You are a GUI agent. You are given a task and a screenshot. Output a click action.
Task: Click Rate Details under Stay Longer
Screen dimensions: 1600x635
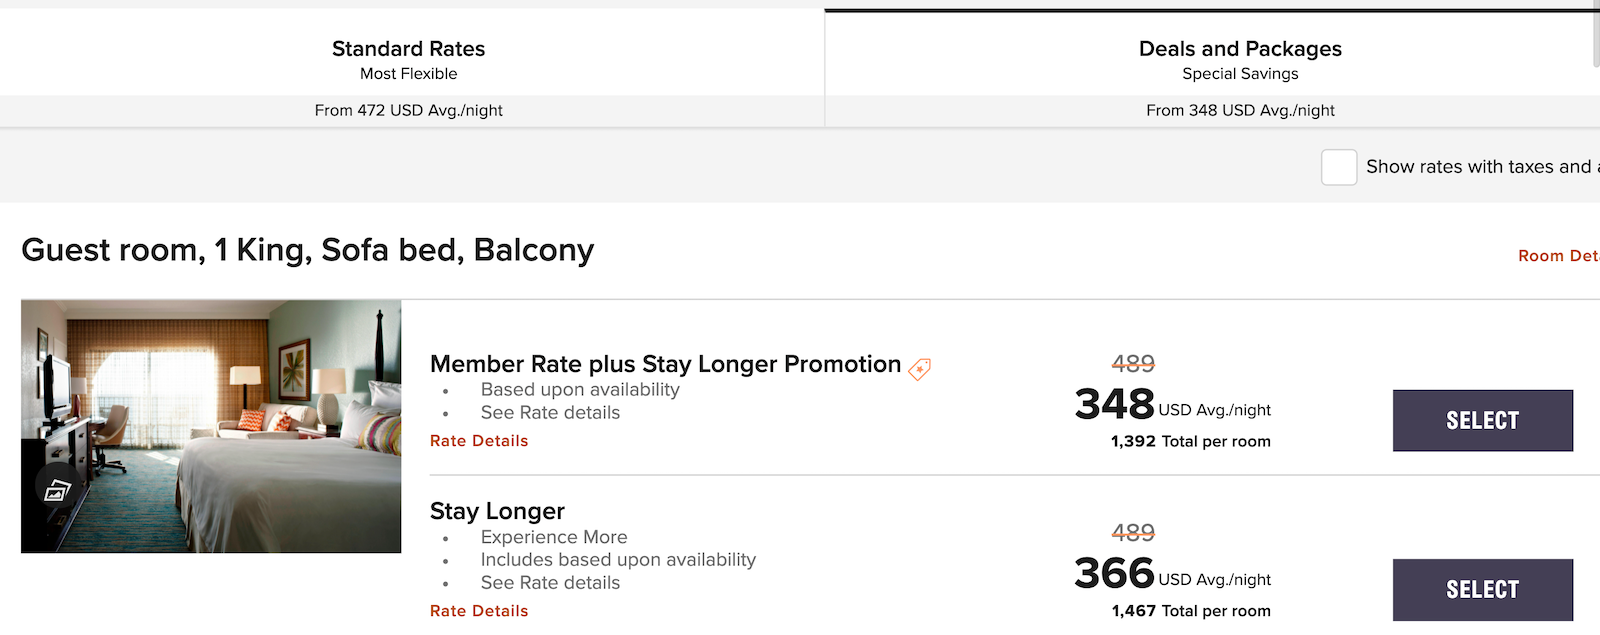[478, 610]
